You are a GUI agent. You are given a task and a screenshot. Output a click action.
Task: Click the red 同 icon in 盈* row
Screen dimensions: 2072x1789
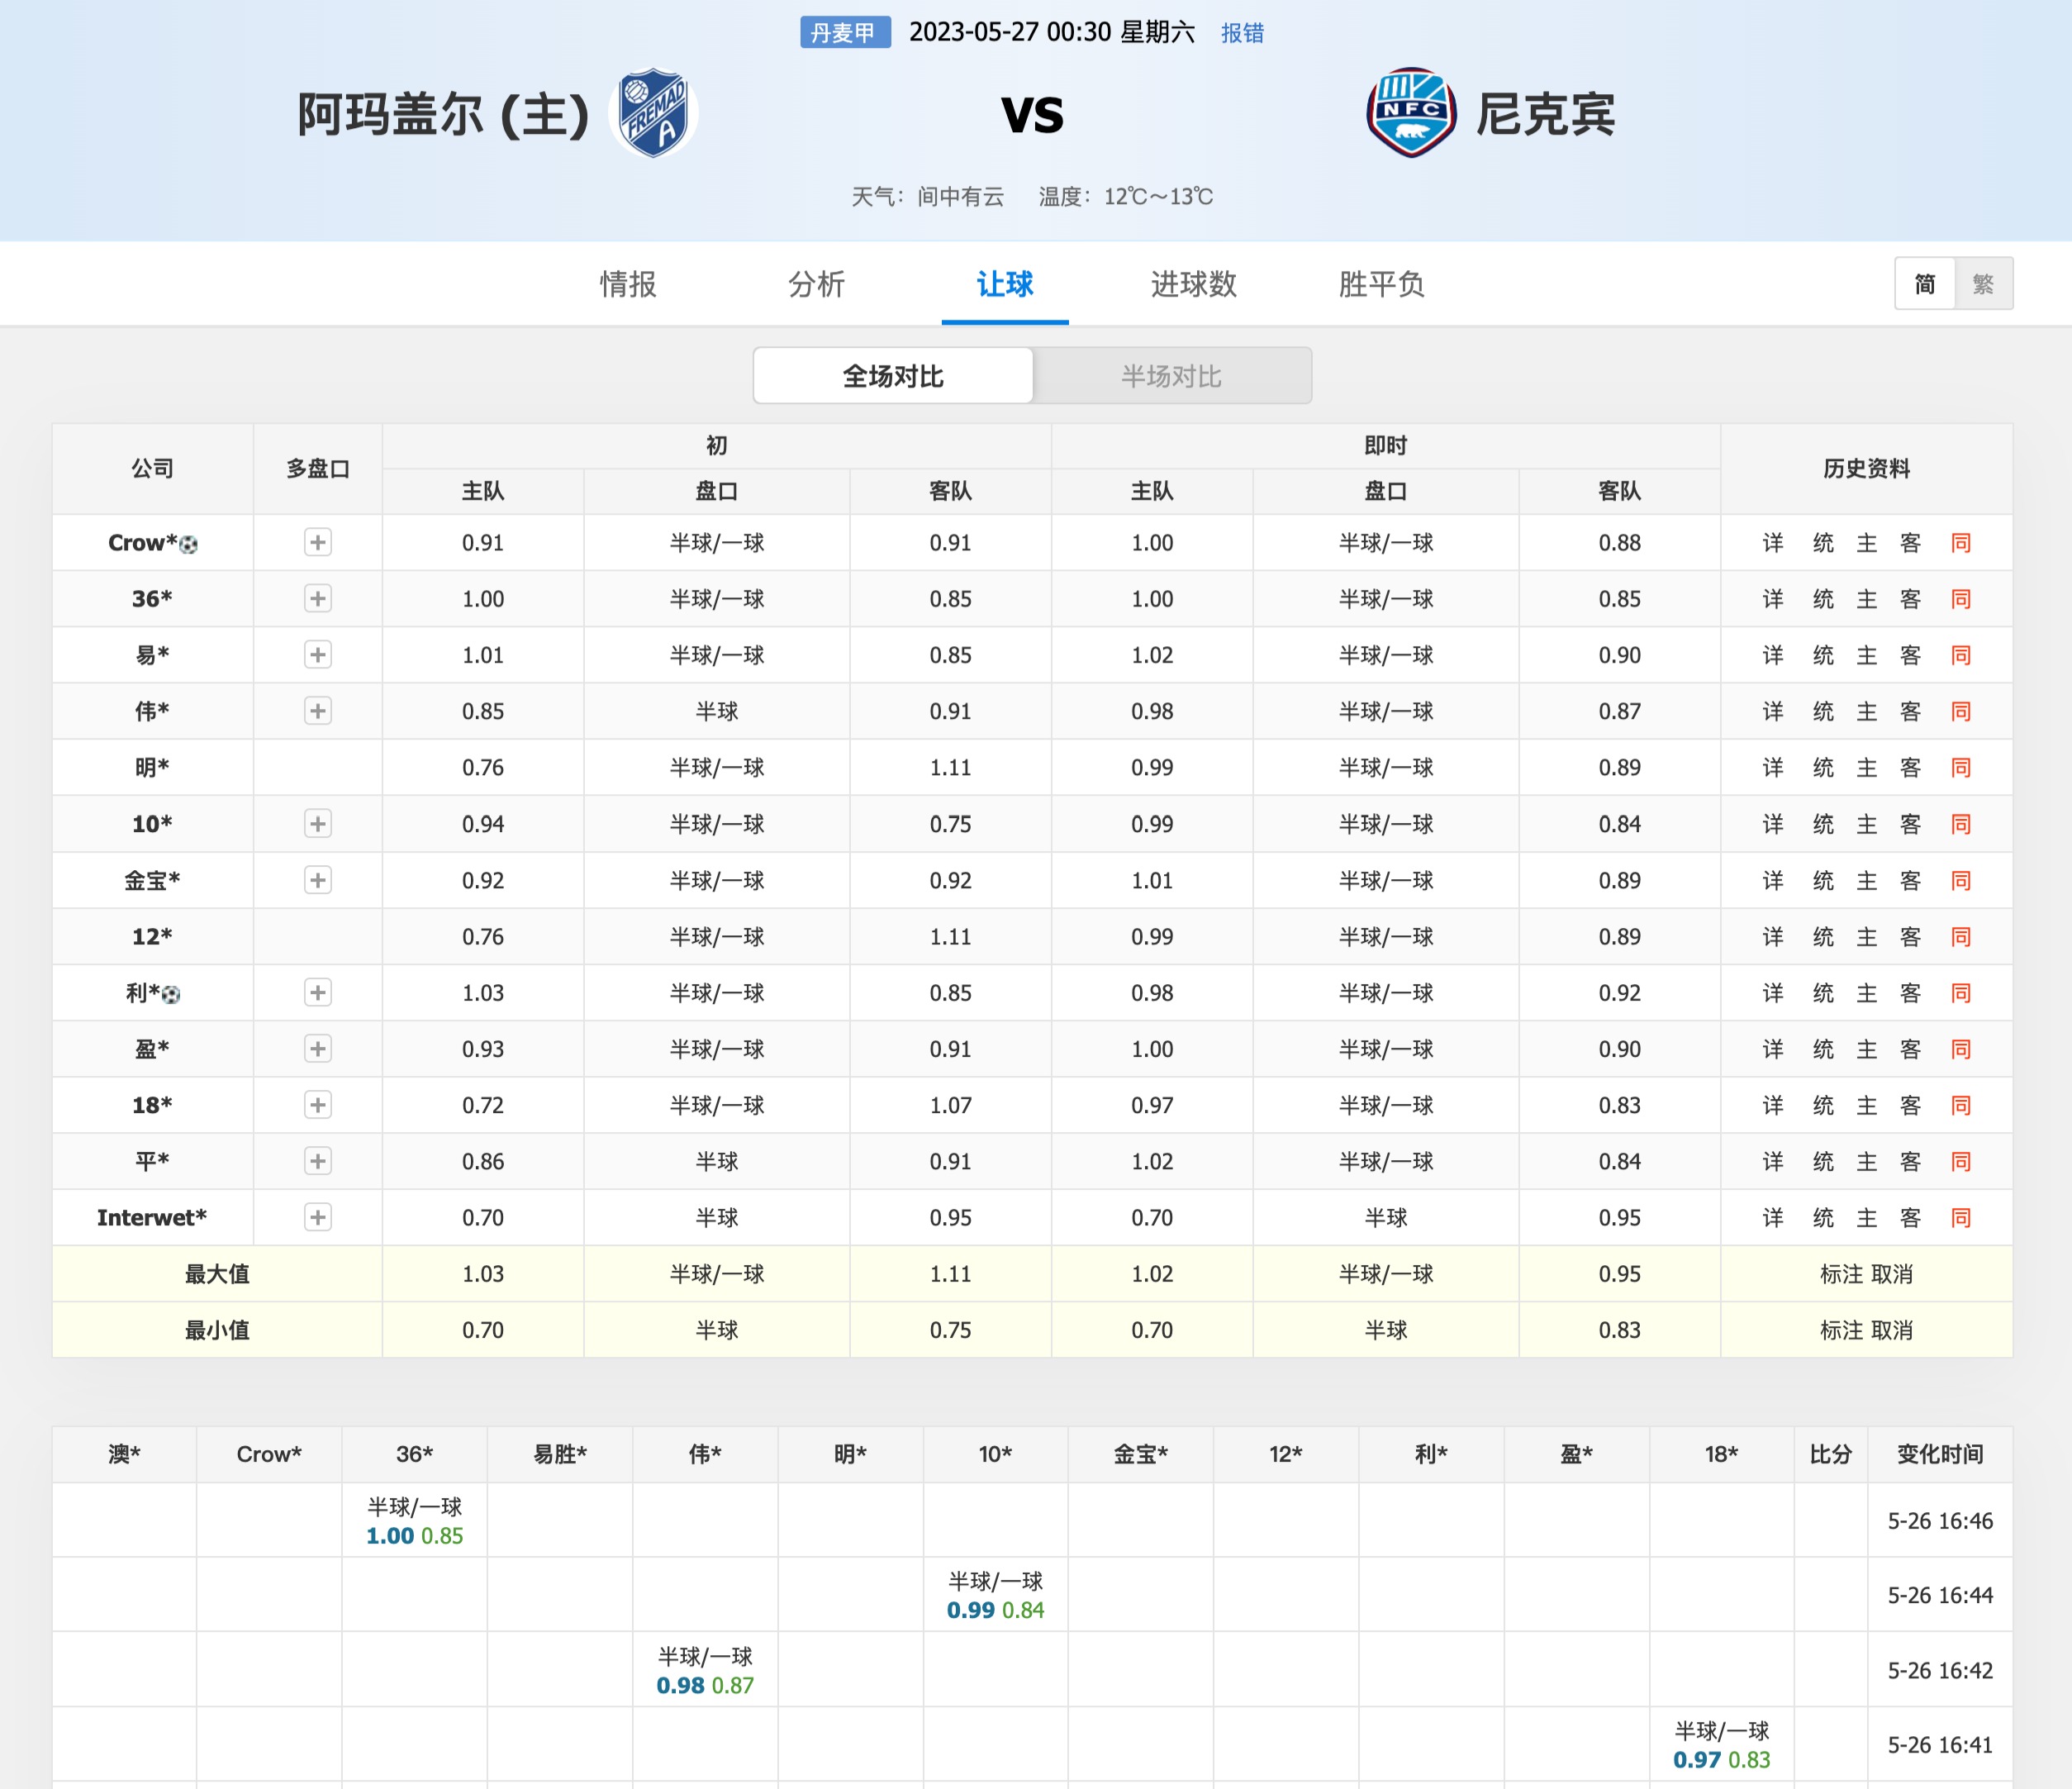pyautogui.click(x=1960, y=1049)
